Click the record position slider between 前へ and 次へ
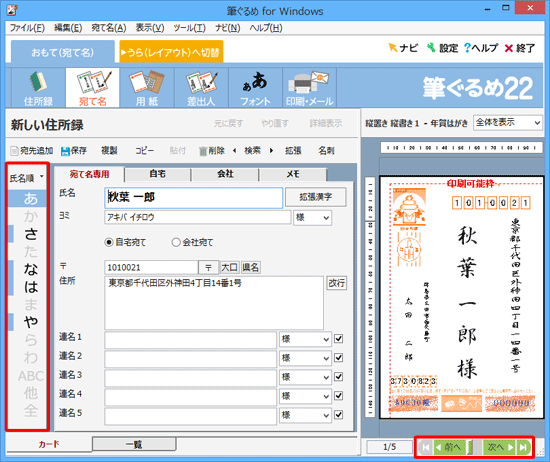The image size is (550, 462). (x=475, y=447)
